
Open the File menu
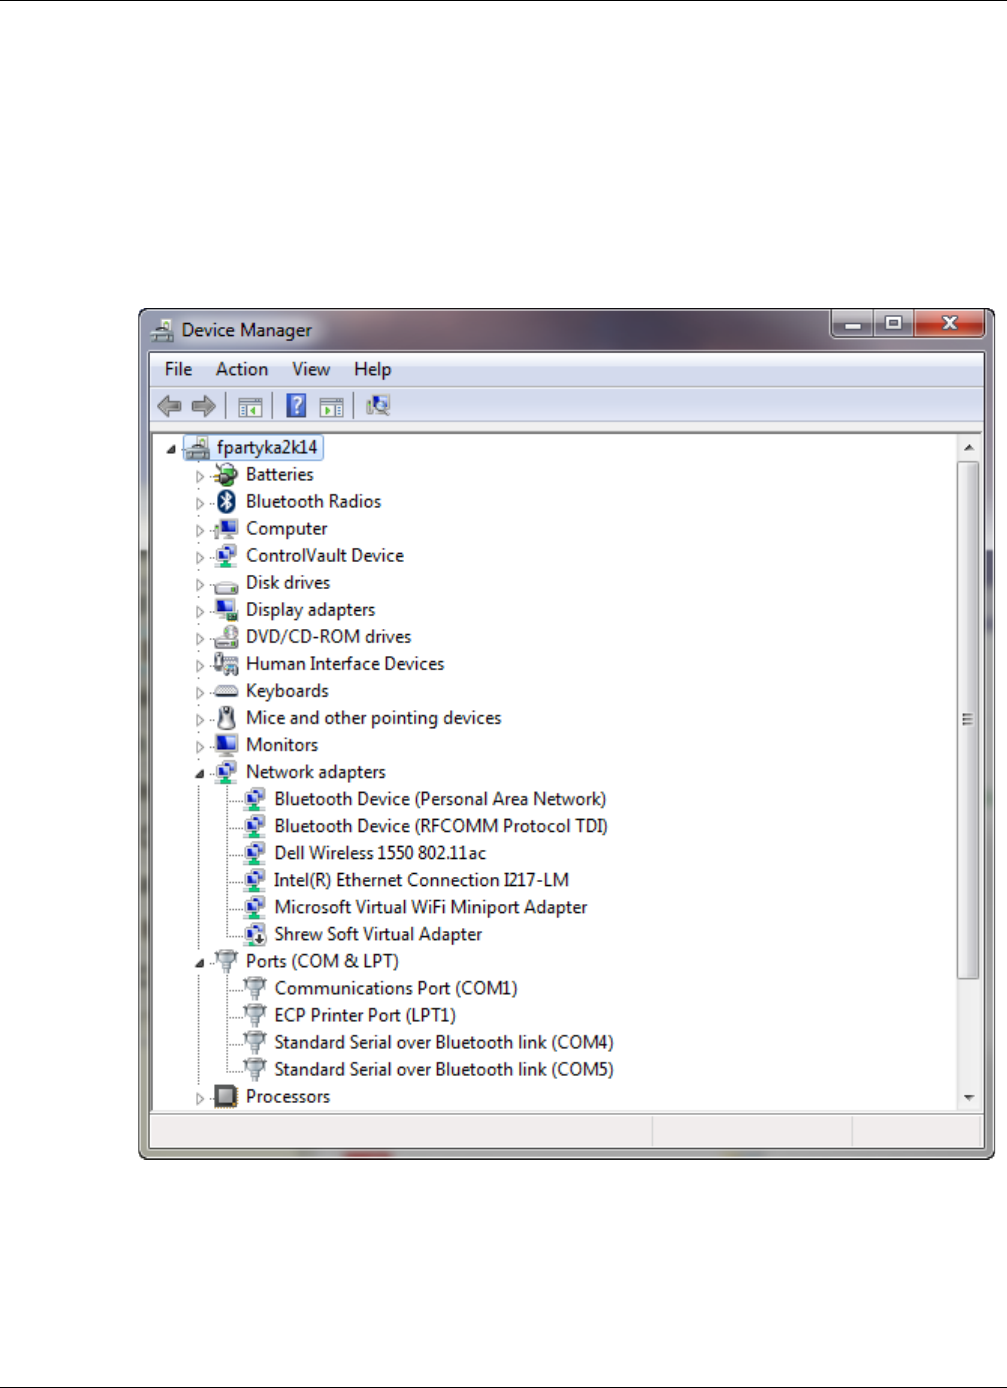point(178,369)
